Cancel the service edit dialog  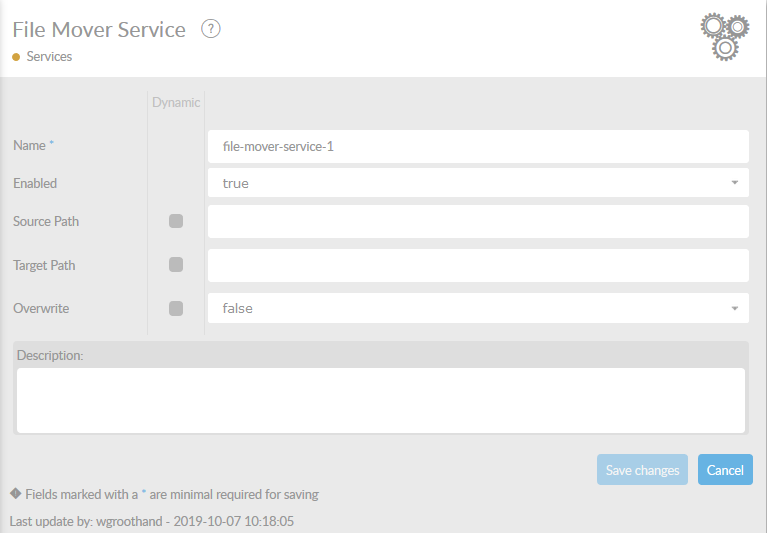(725, 470)
